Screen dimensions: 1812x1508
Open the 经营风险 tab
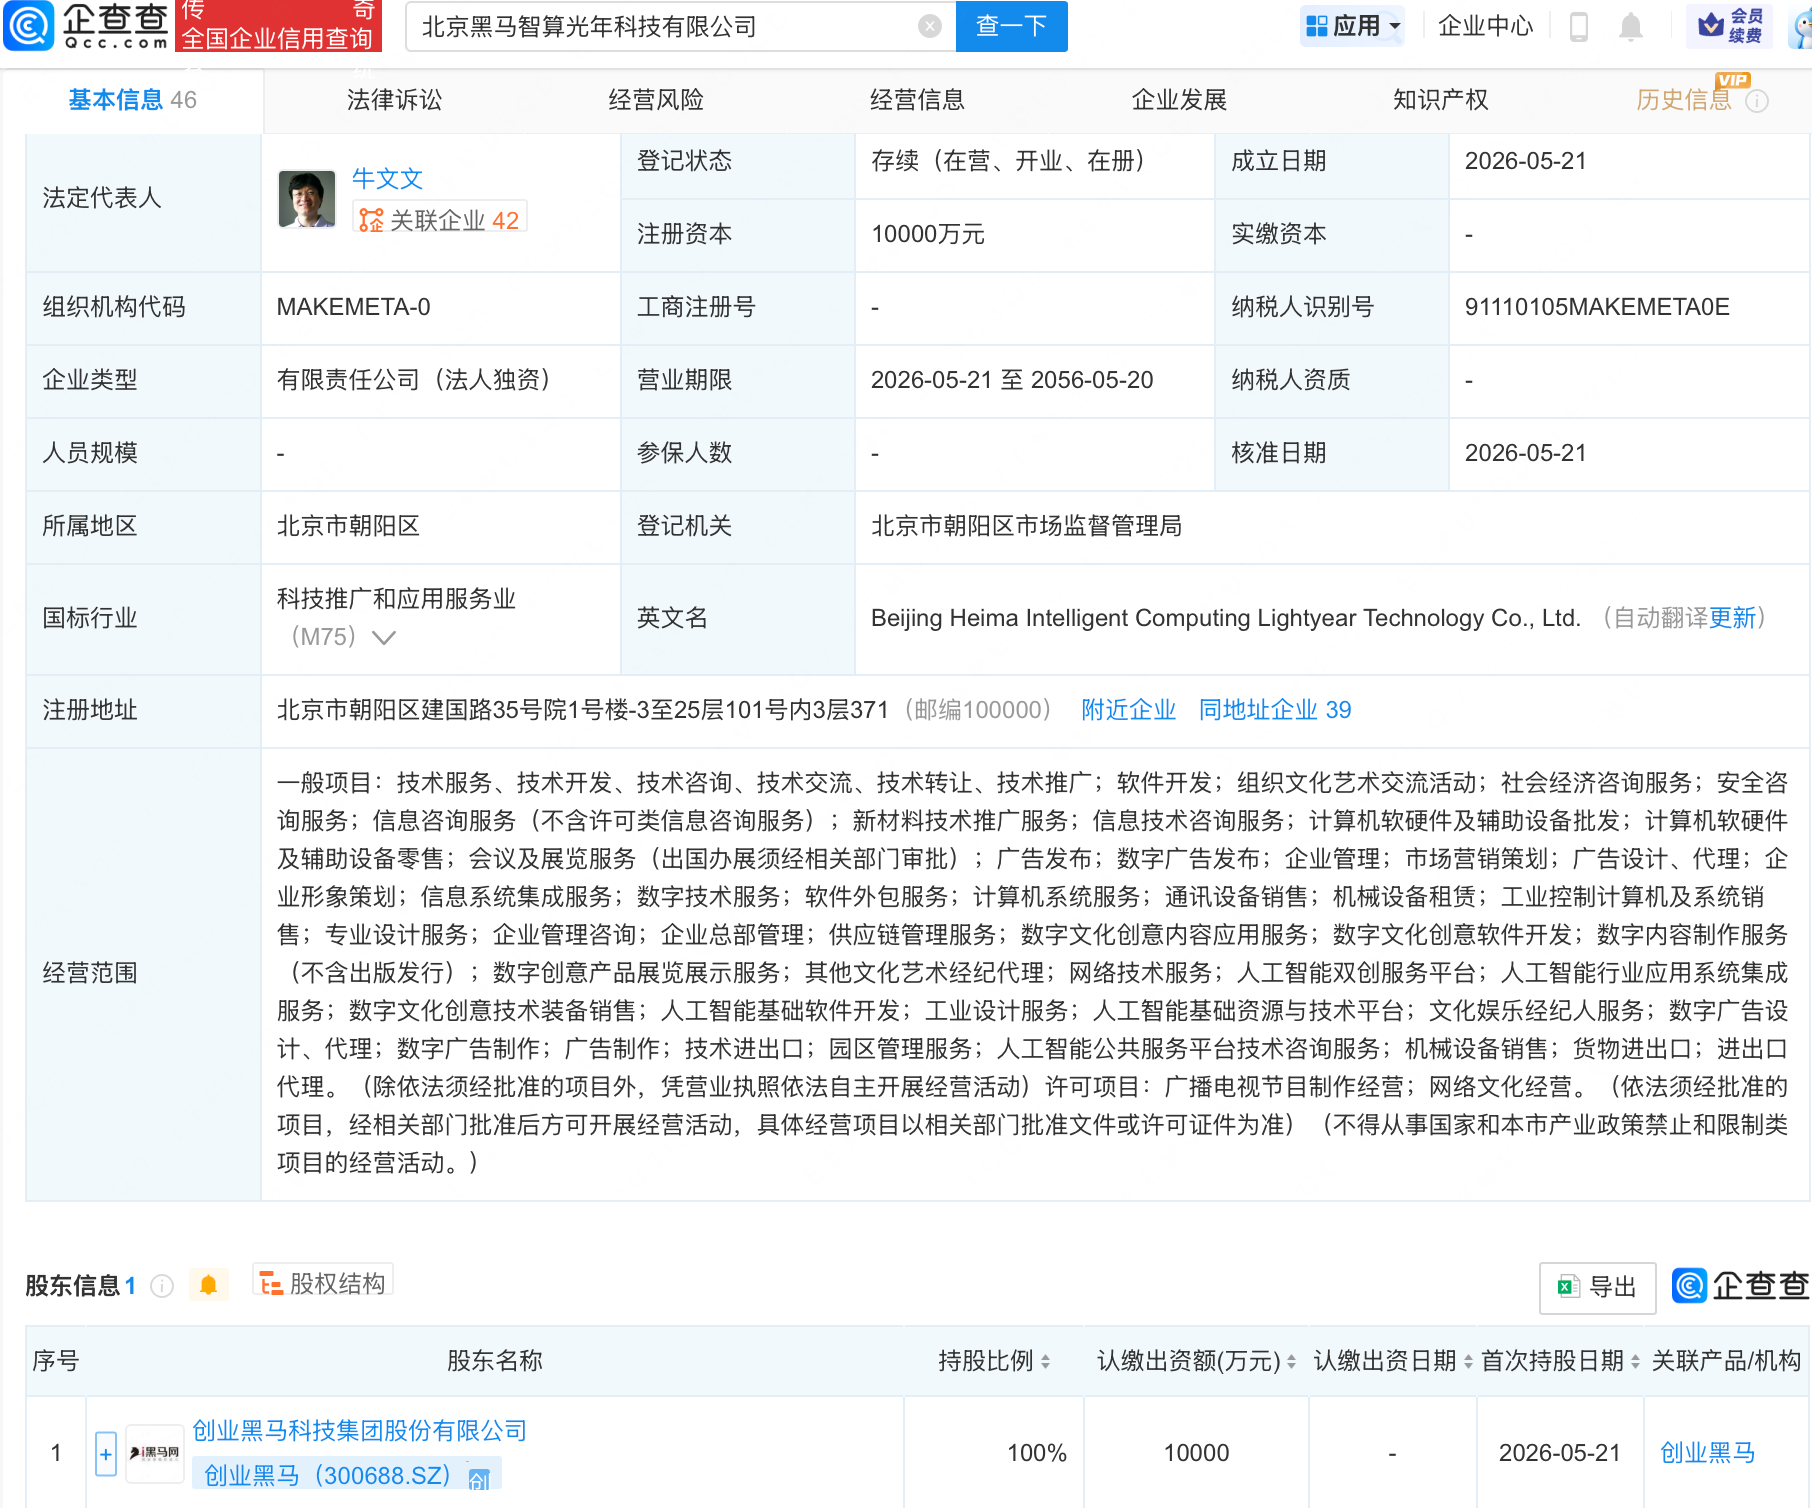click(656, 100)
